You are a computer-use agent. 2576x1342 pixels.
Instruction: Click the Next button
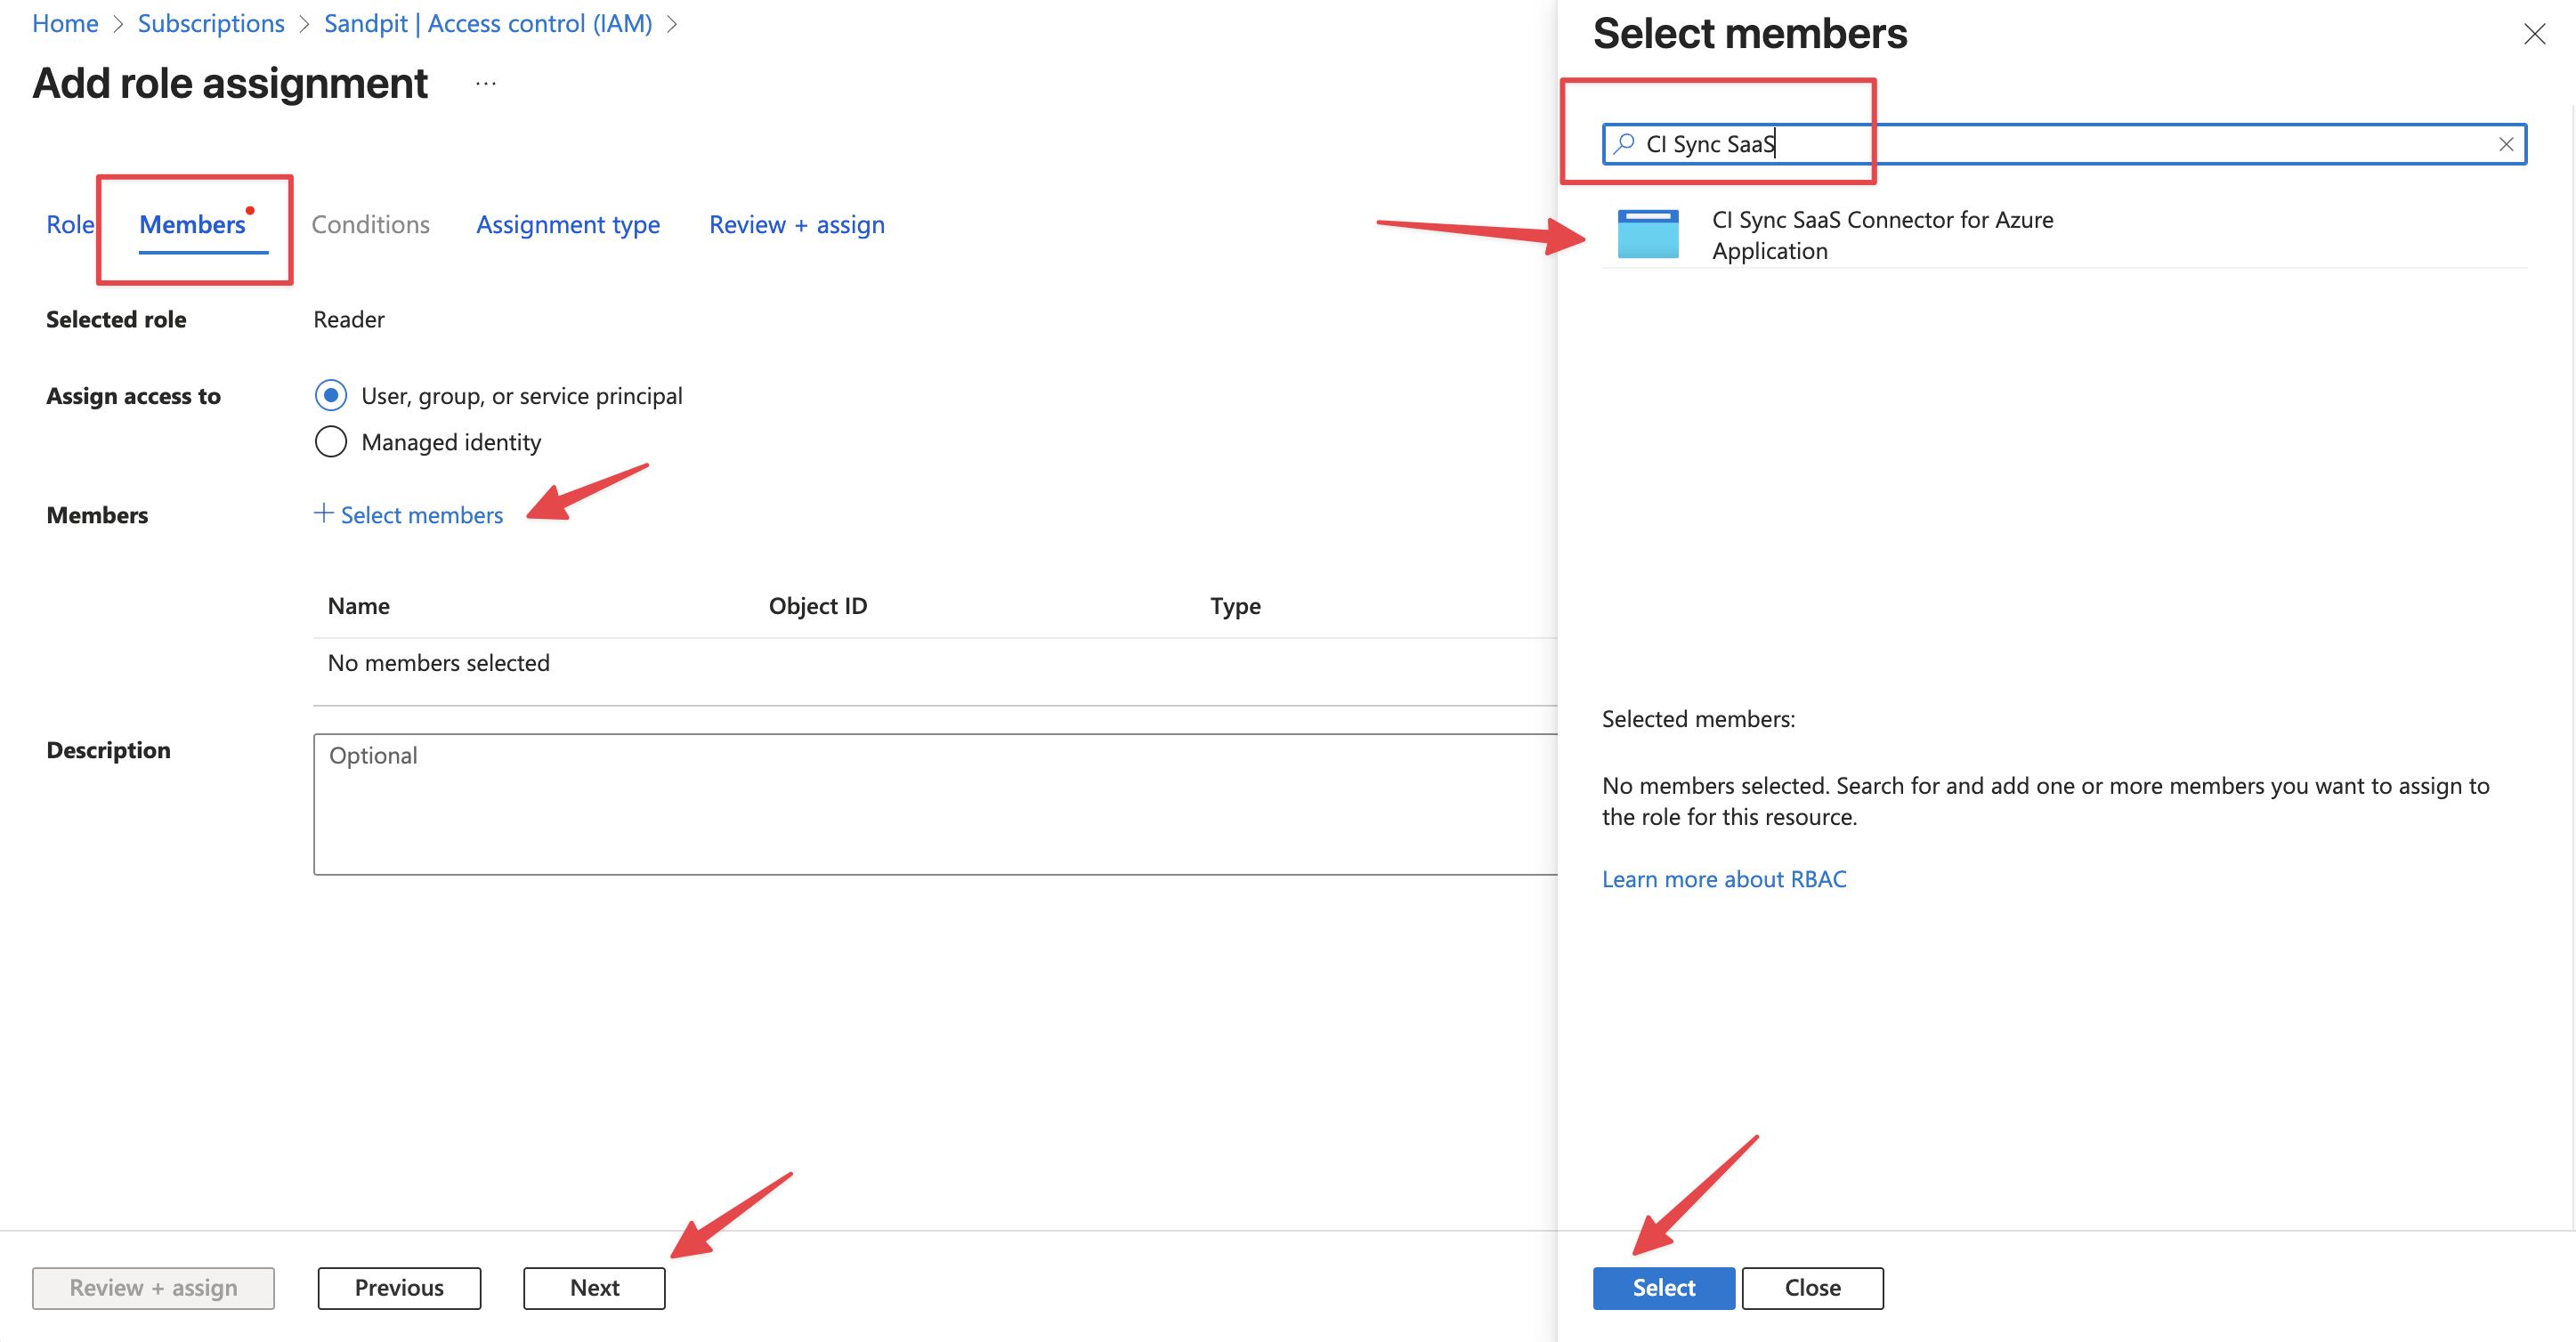[x=594, y=1288]
